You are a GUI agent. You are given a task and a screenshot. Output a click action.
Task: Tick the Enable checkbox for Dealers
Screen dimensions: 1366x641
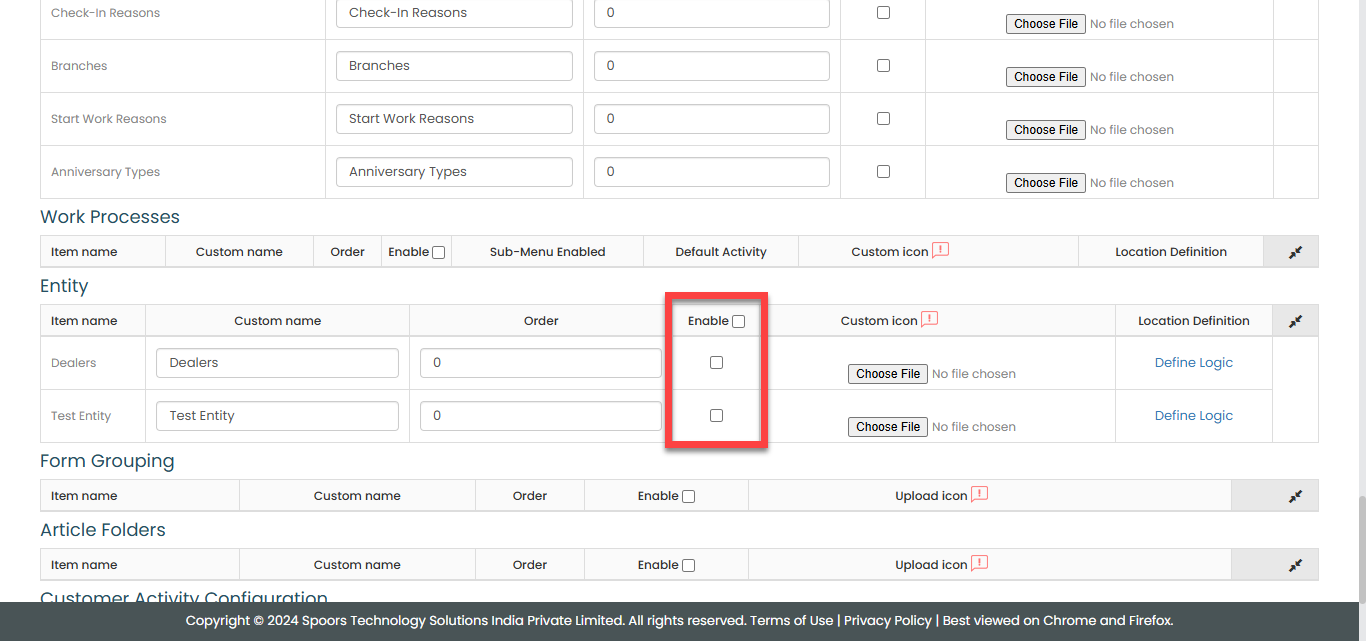point(716,363)
